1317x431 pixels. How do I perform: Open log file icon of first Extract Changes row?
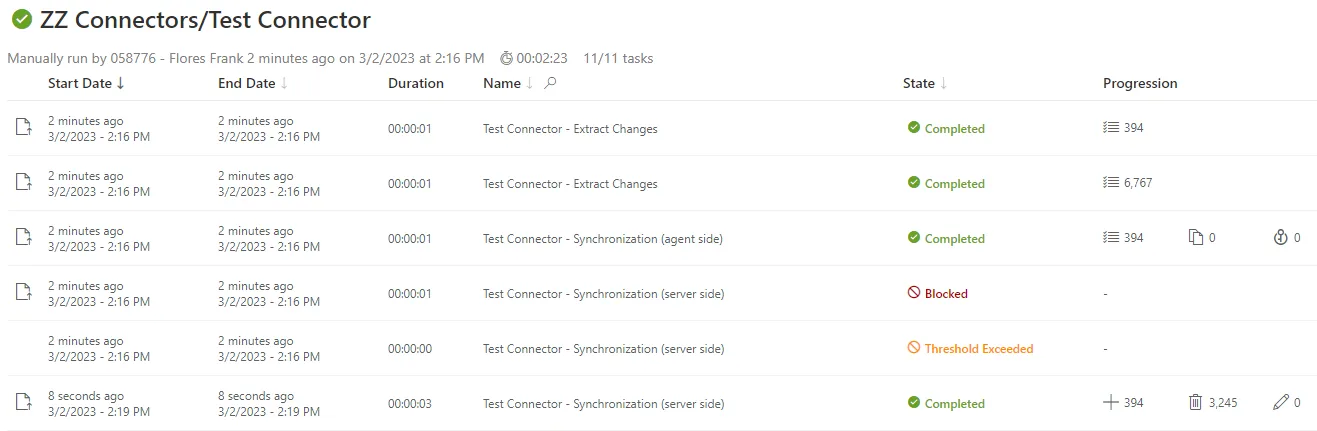click(23, 128)
